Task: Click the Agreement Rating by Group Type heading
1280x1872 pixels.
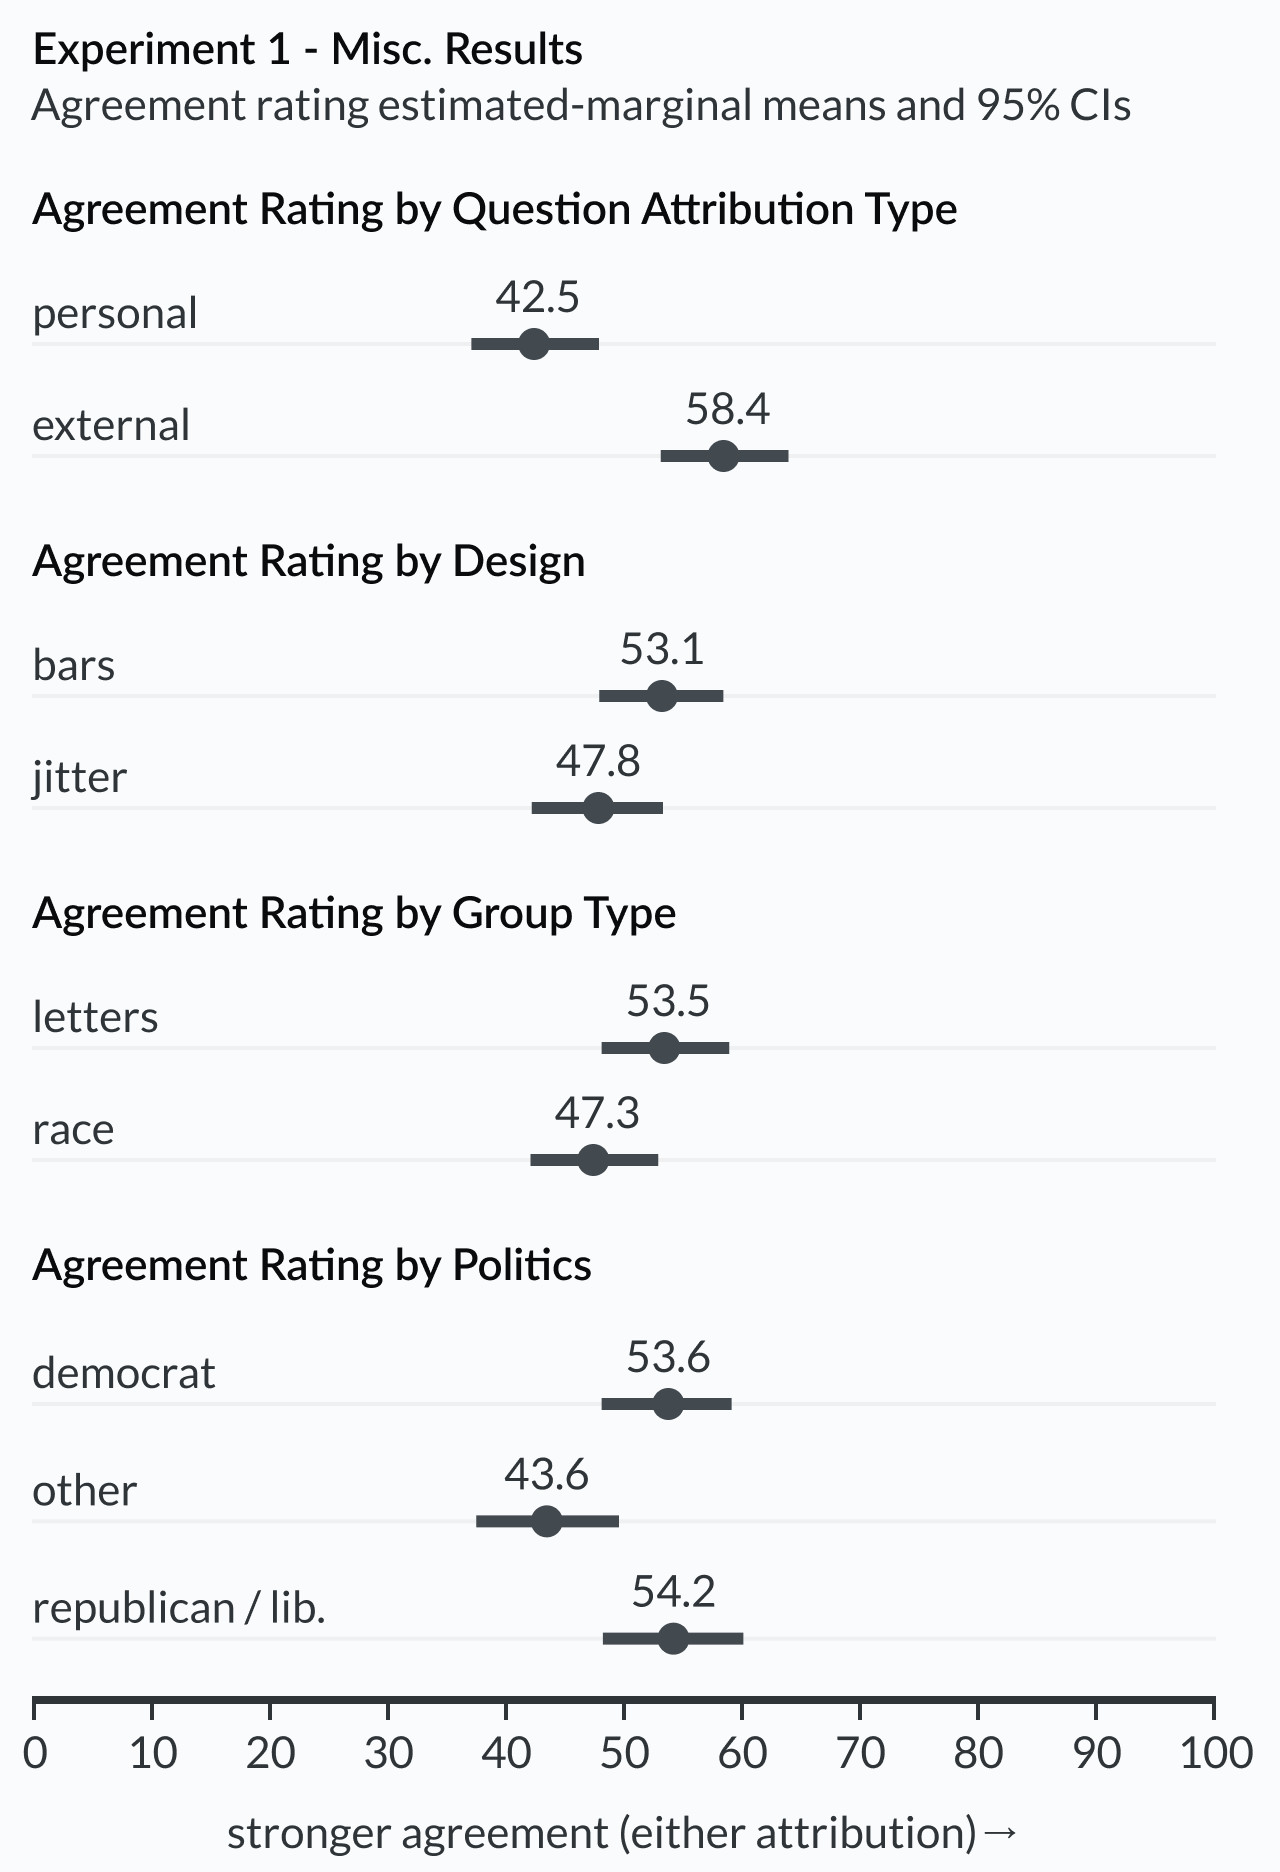Action: coord(354,914)
